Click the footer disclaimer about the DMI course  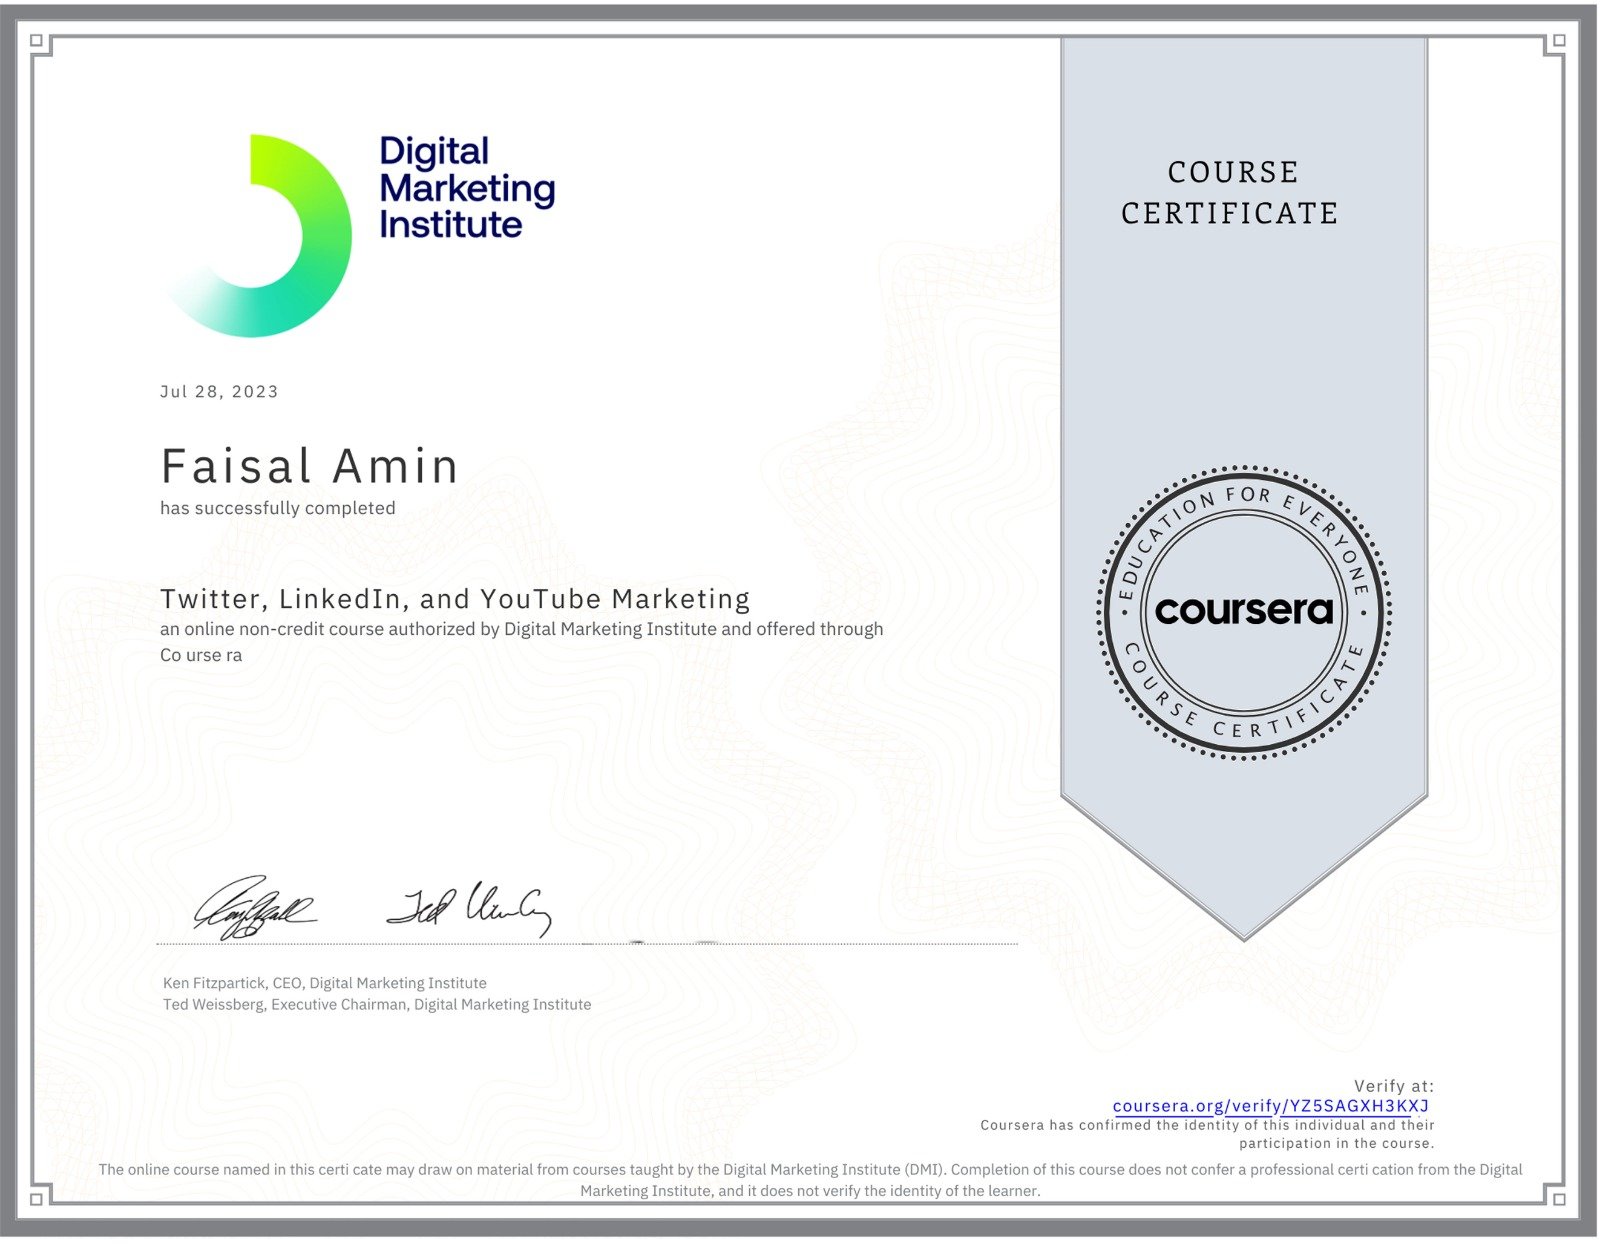(x=810, y=1180)
